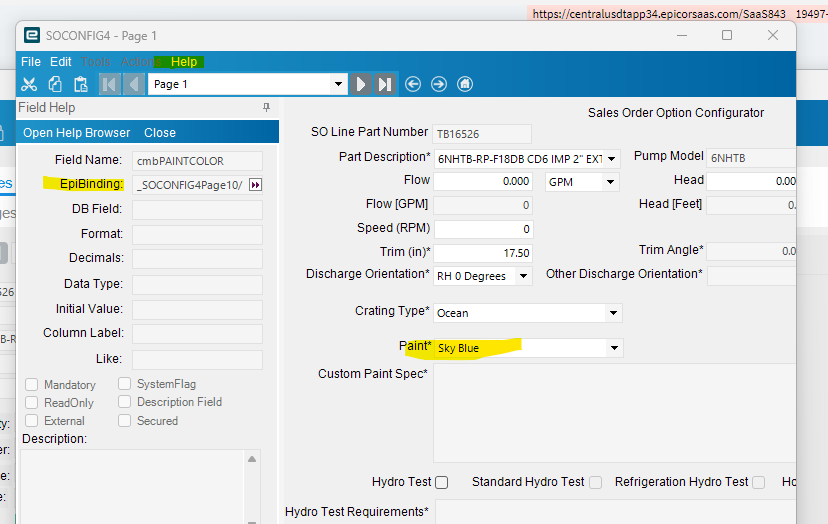Click the Decimals box in Field Help
Viewport: 828px width, 524px height.
[197, 259]
